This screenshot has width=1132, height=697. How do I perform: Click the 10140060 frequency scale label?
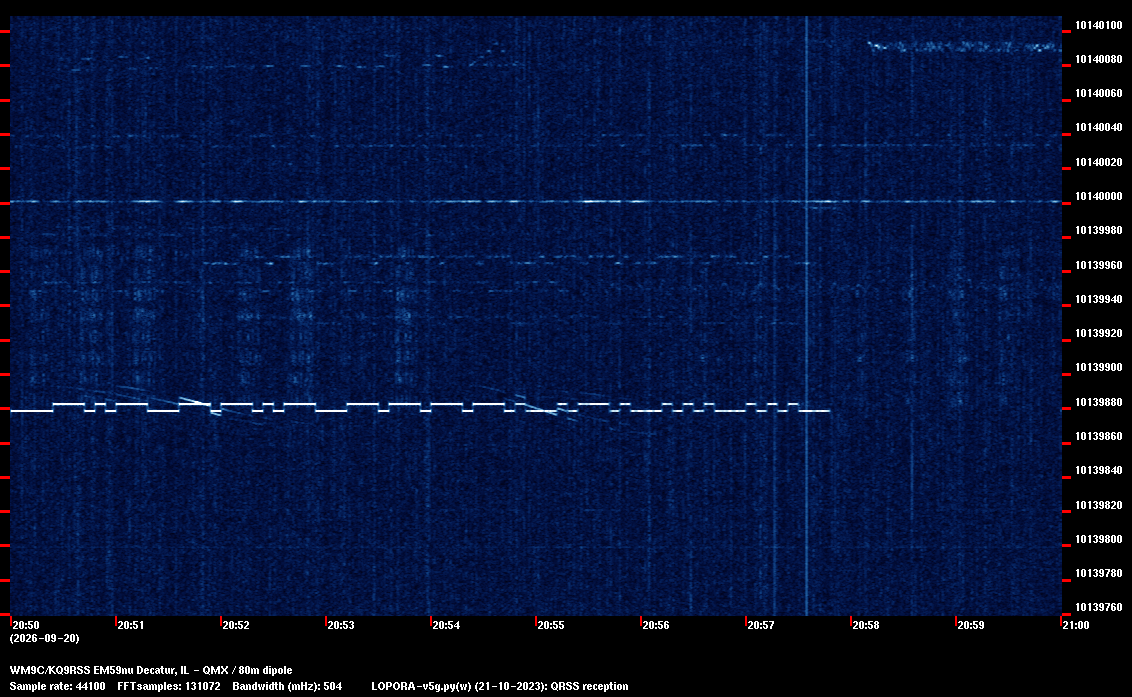click(x=1099, y=93)
